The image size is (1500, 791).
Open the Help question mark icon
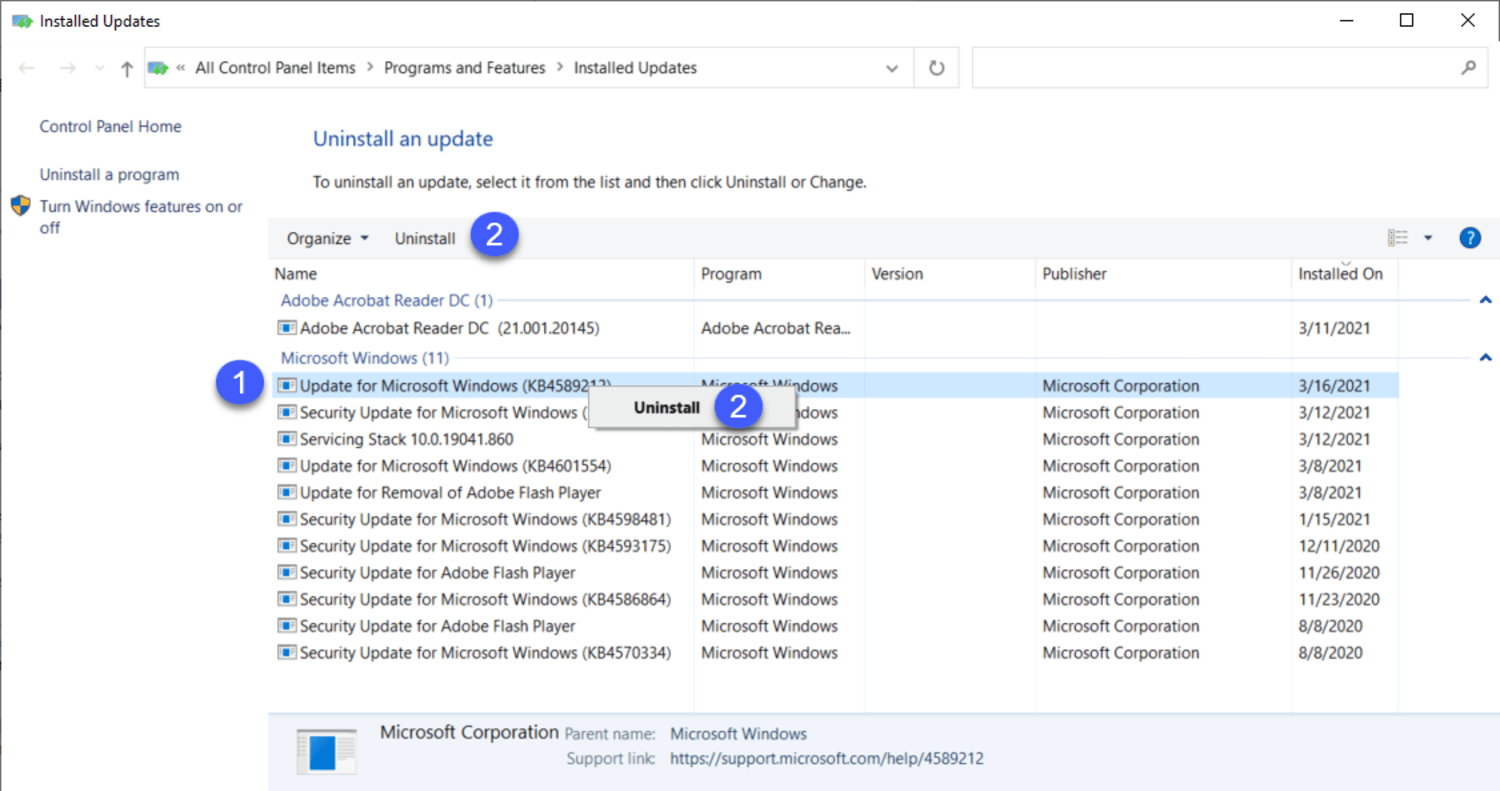coord(1469,238)
